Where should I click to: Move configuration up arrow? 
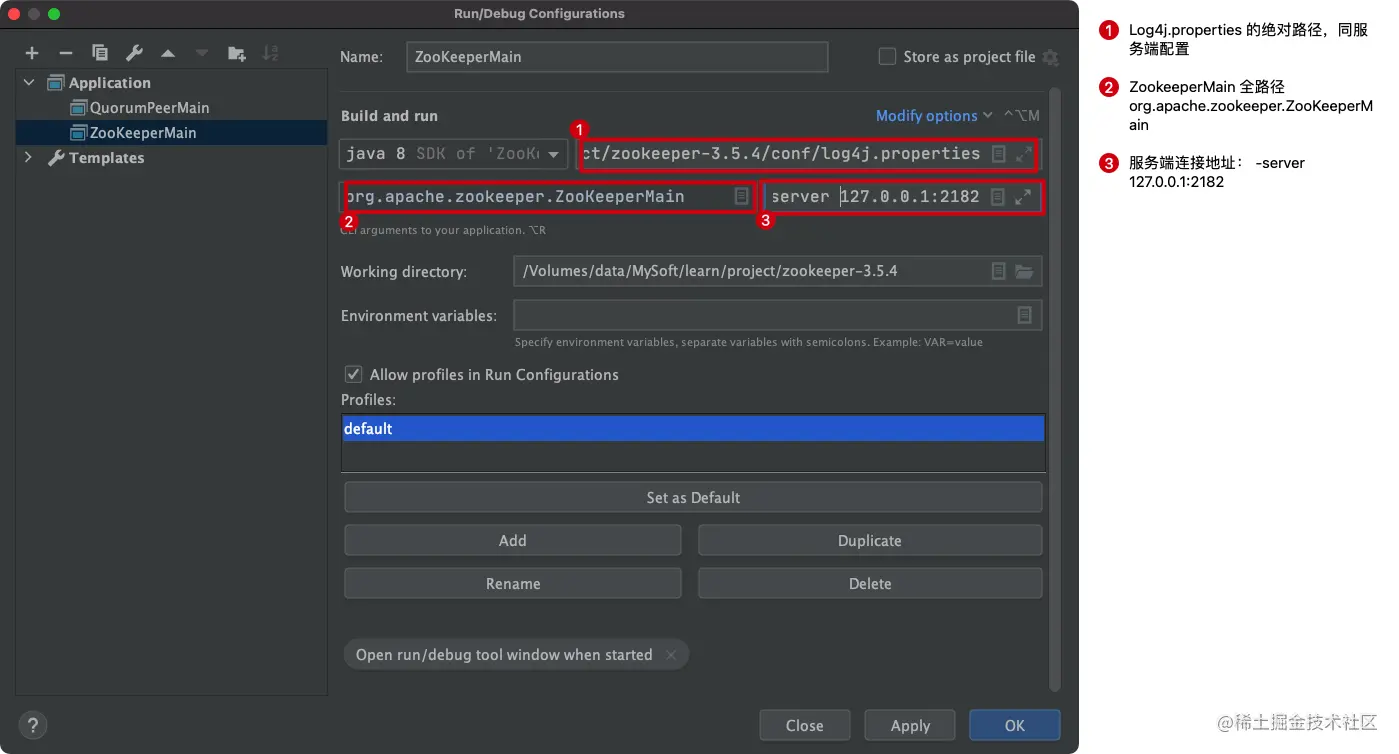click(168, 53)
